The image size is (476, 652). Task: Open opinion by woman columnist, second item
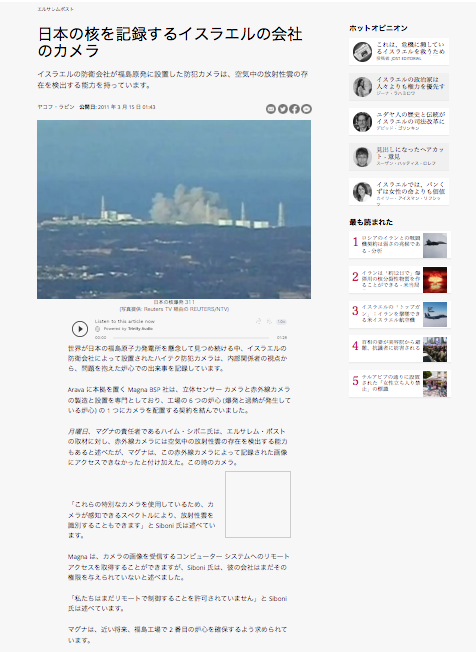point(399,86)
